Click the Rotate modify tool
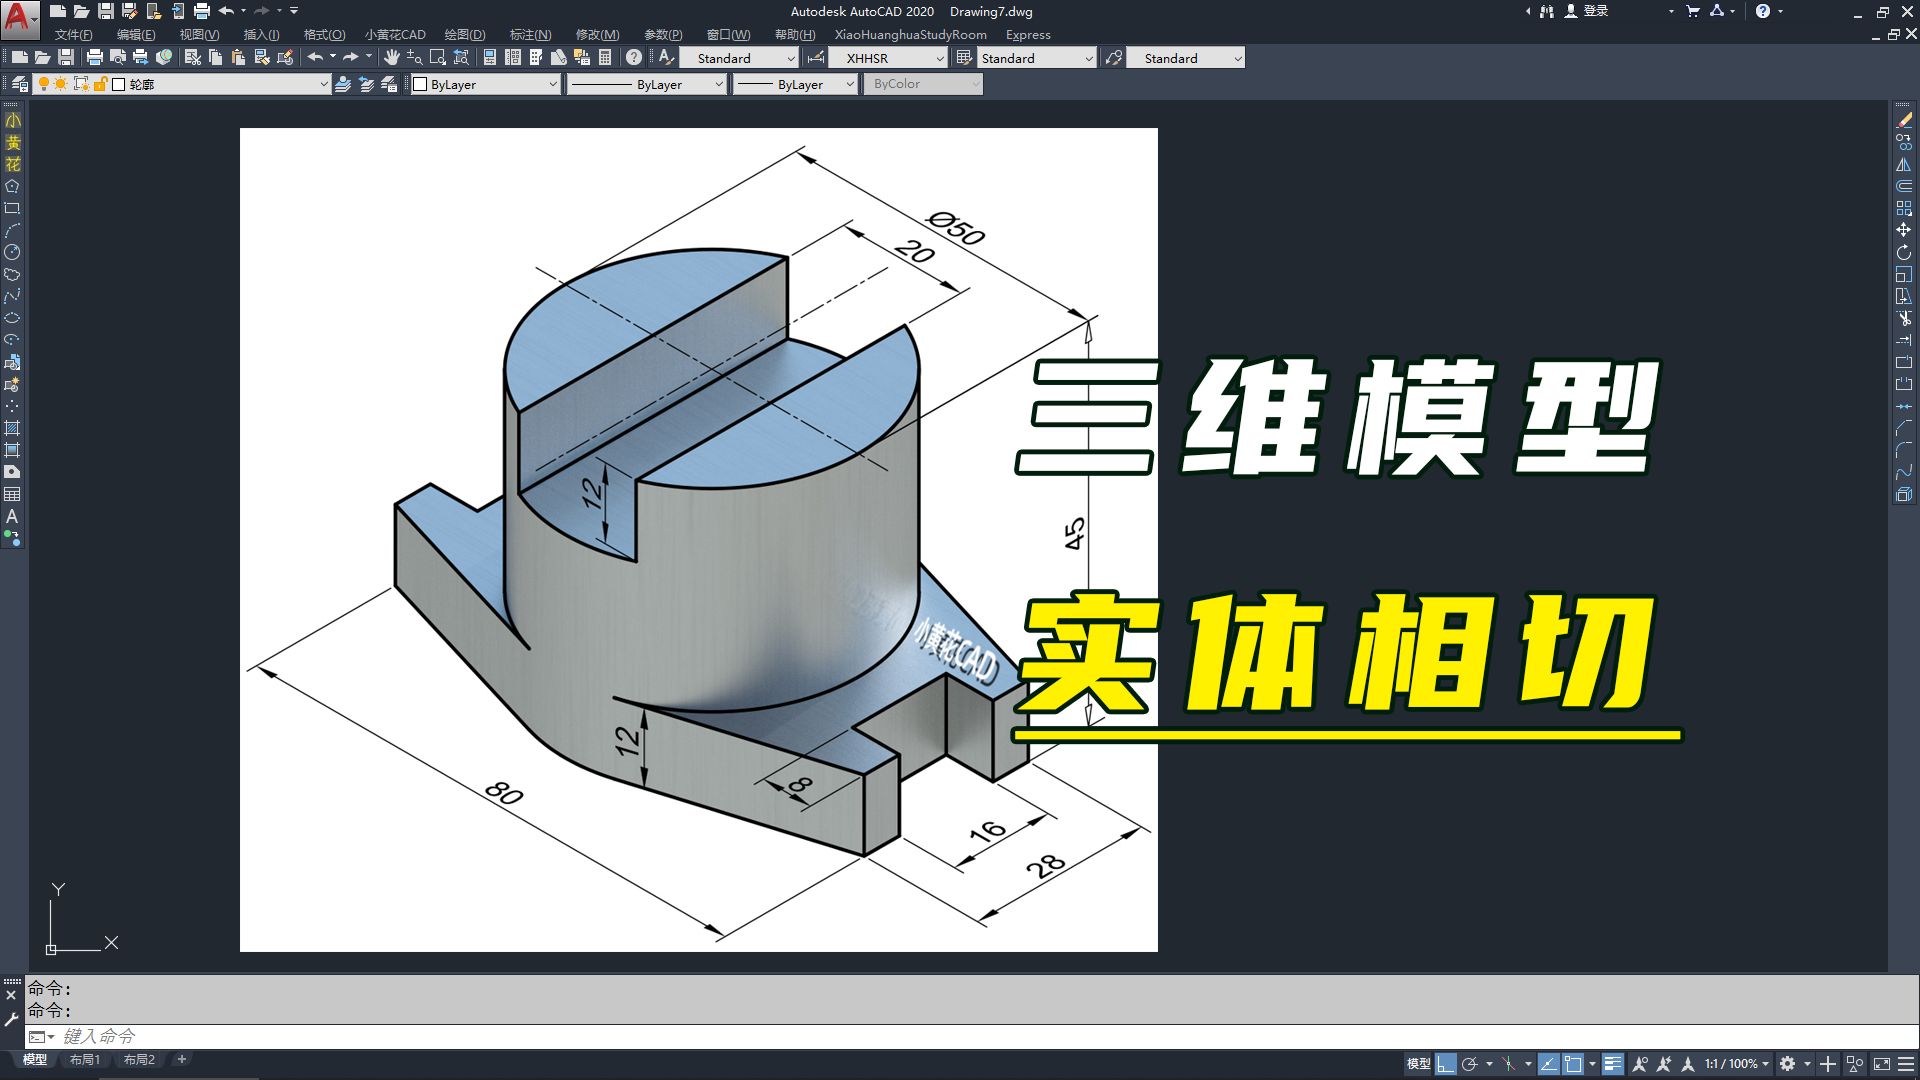The image size is (1920, 1080). pyautogui.click(x=1903, y=252)
